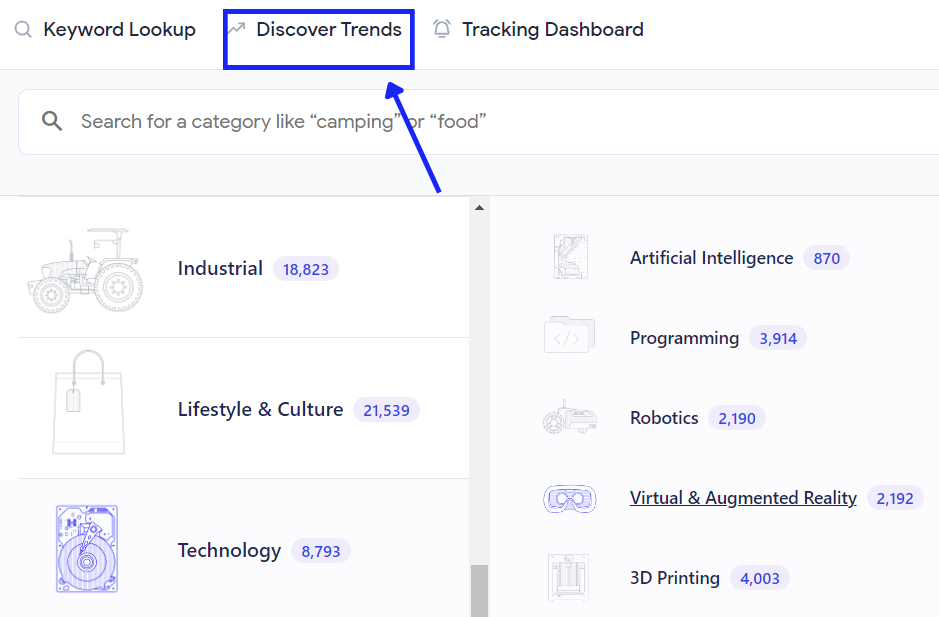Click the magnifying glass beside Keyword Lookup
The image size is (939, 617).
point(22,30)
